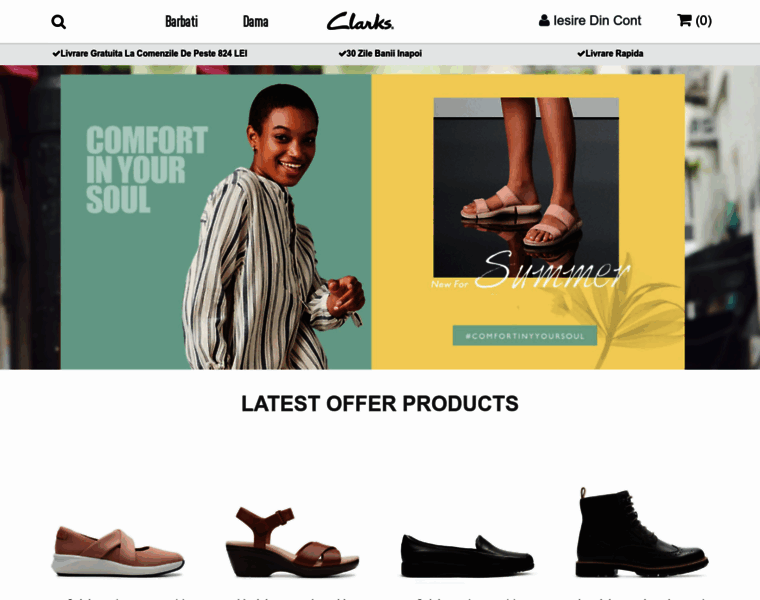Click the Comfort In Your Soul banner text

click(x=147, y=169)
